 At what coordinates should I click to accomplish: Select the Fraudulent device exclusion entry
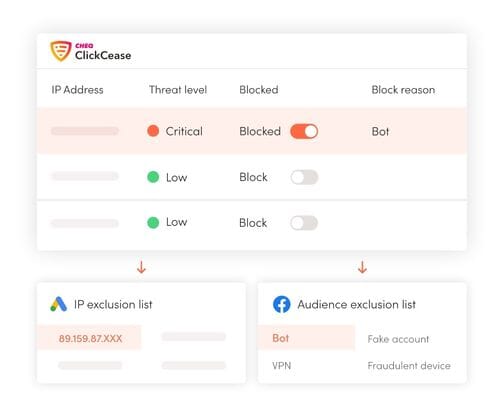pos(409,366)
